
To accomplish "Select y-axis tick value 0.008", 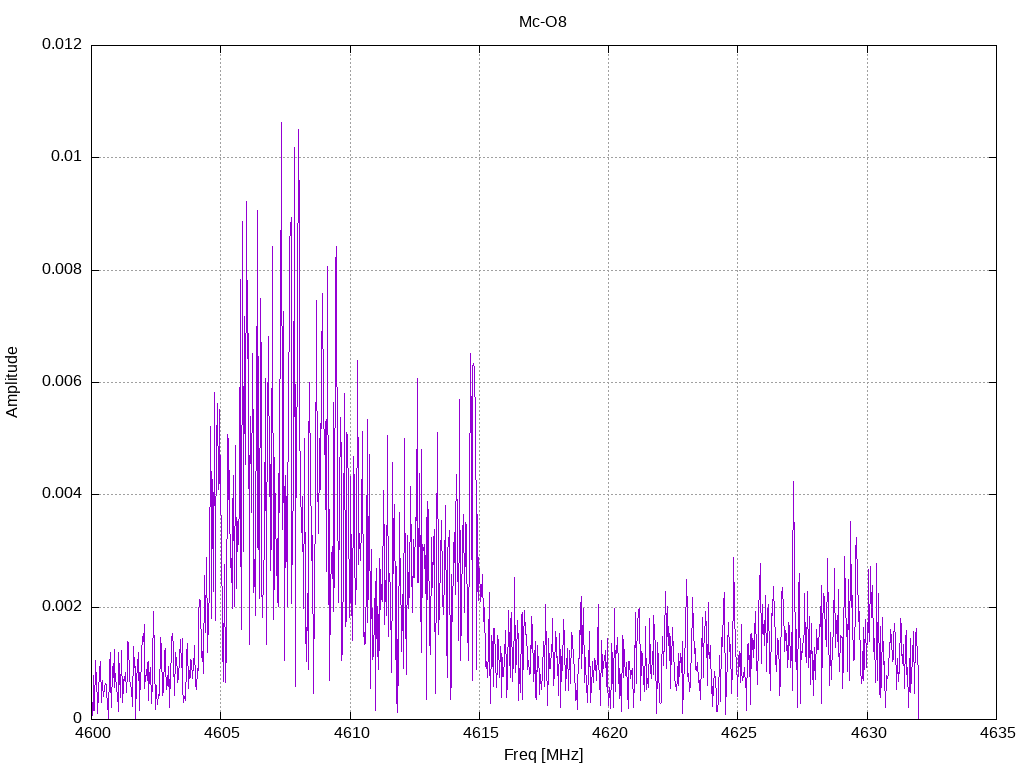I will (62, 270).
